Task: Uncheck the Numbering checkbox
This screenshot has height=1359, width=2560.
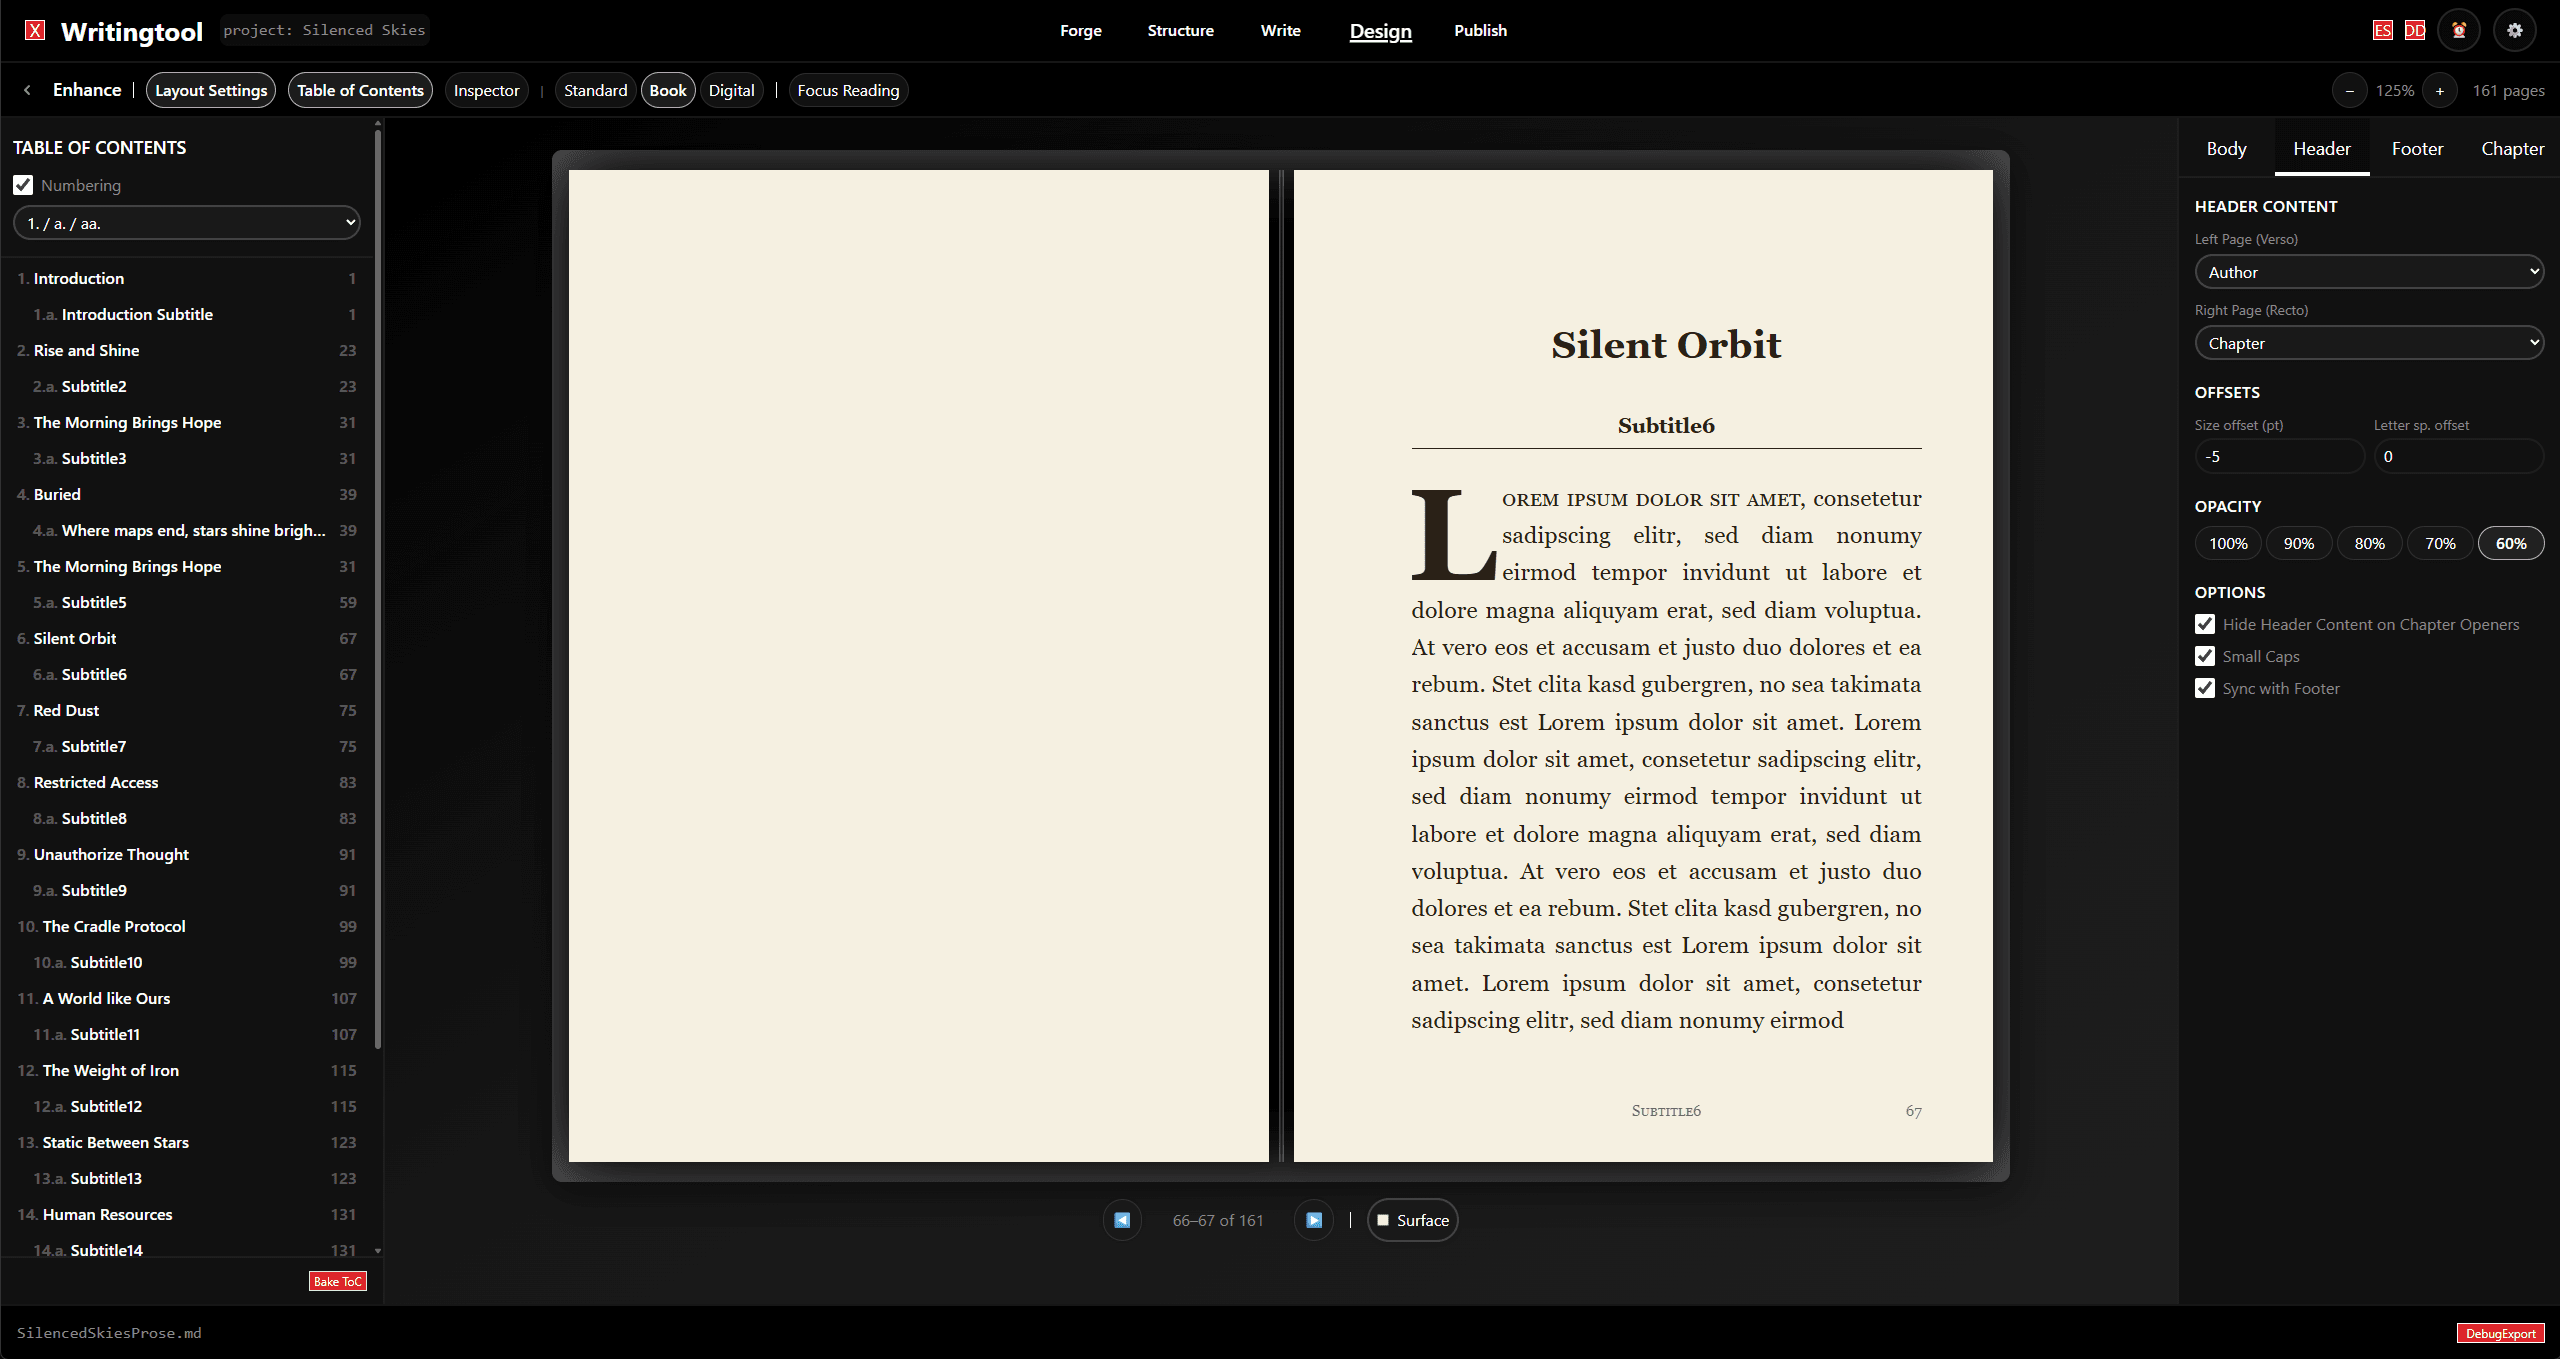Action: (x=23, y=185)
